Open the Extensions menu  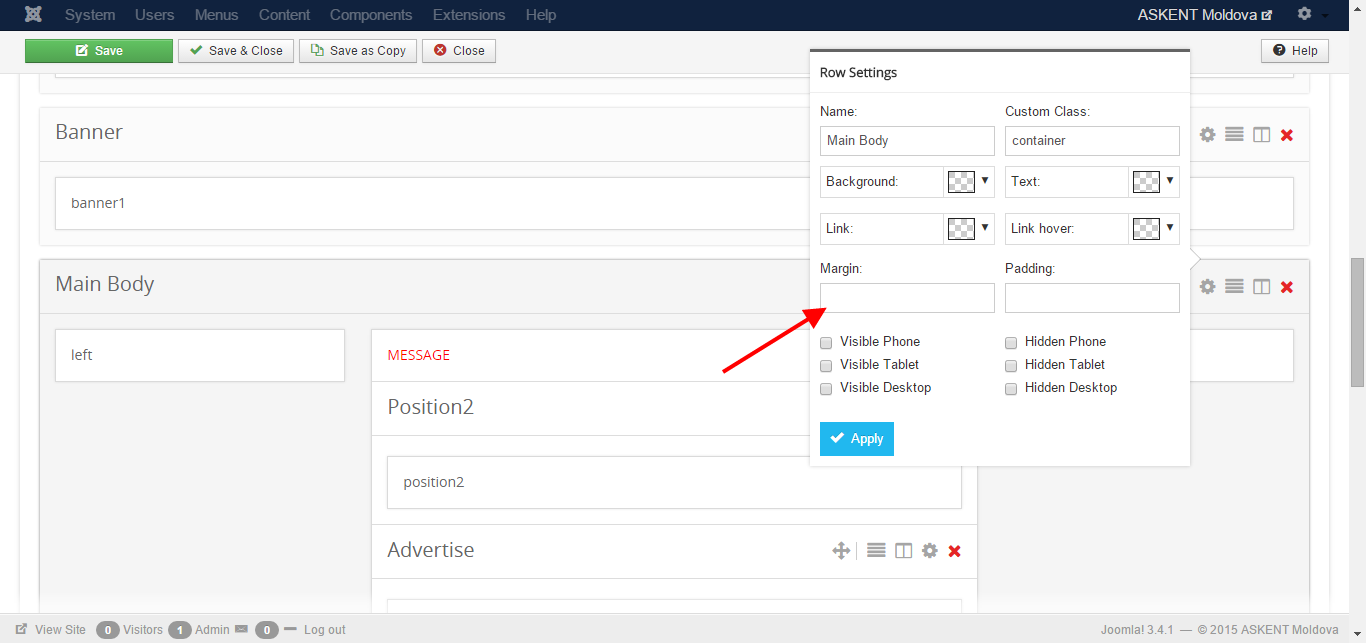click(469, 15)
